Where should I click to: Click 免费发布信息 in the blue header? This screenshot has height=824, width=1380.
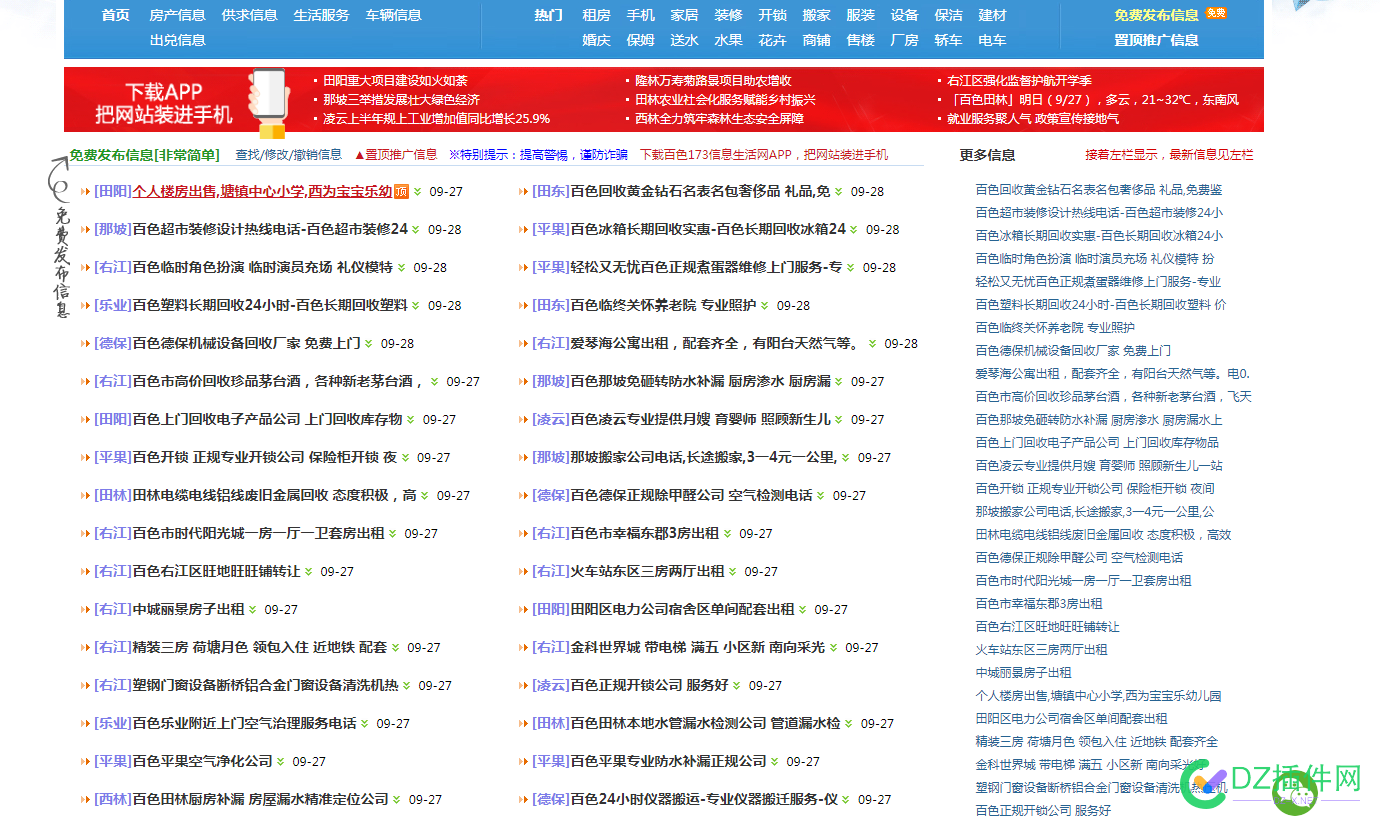tap(1157, 15)
